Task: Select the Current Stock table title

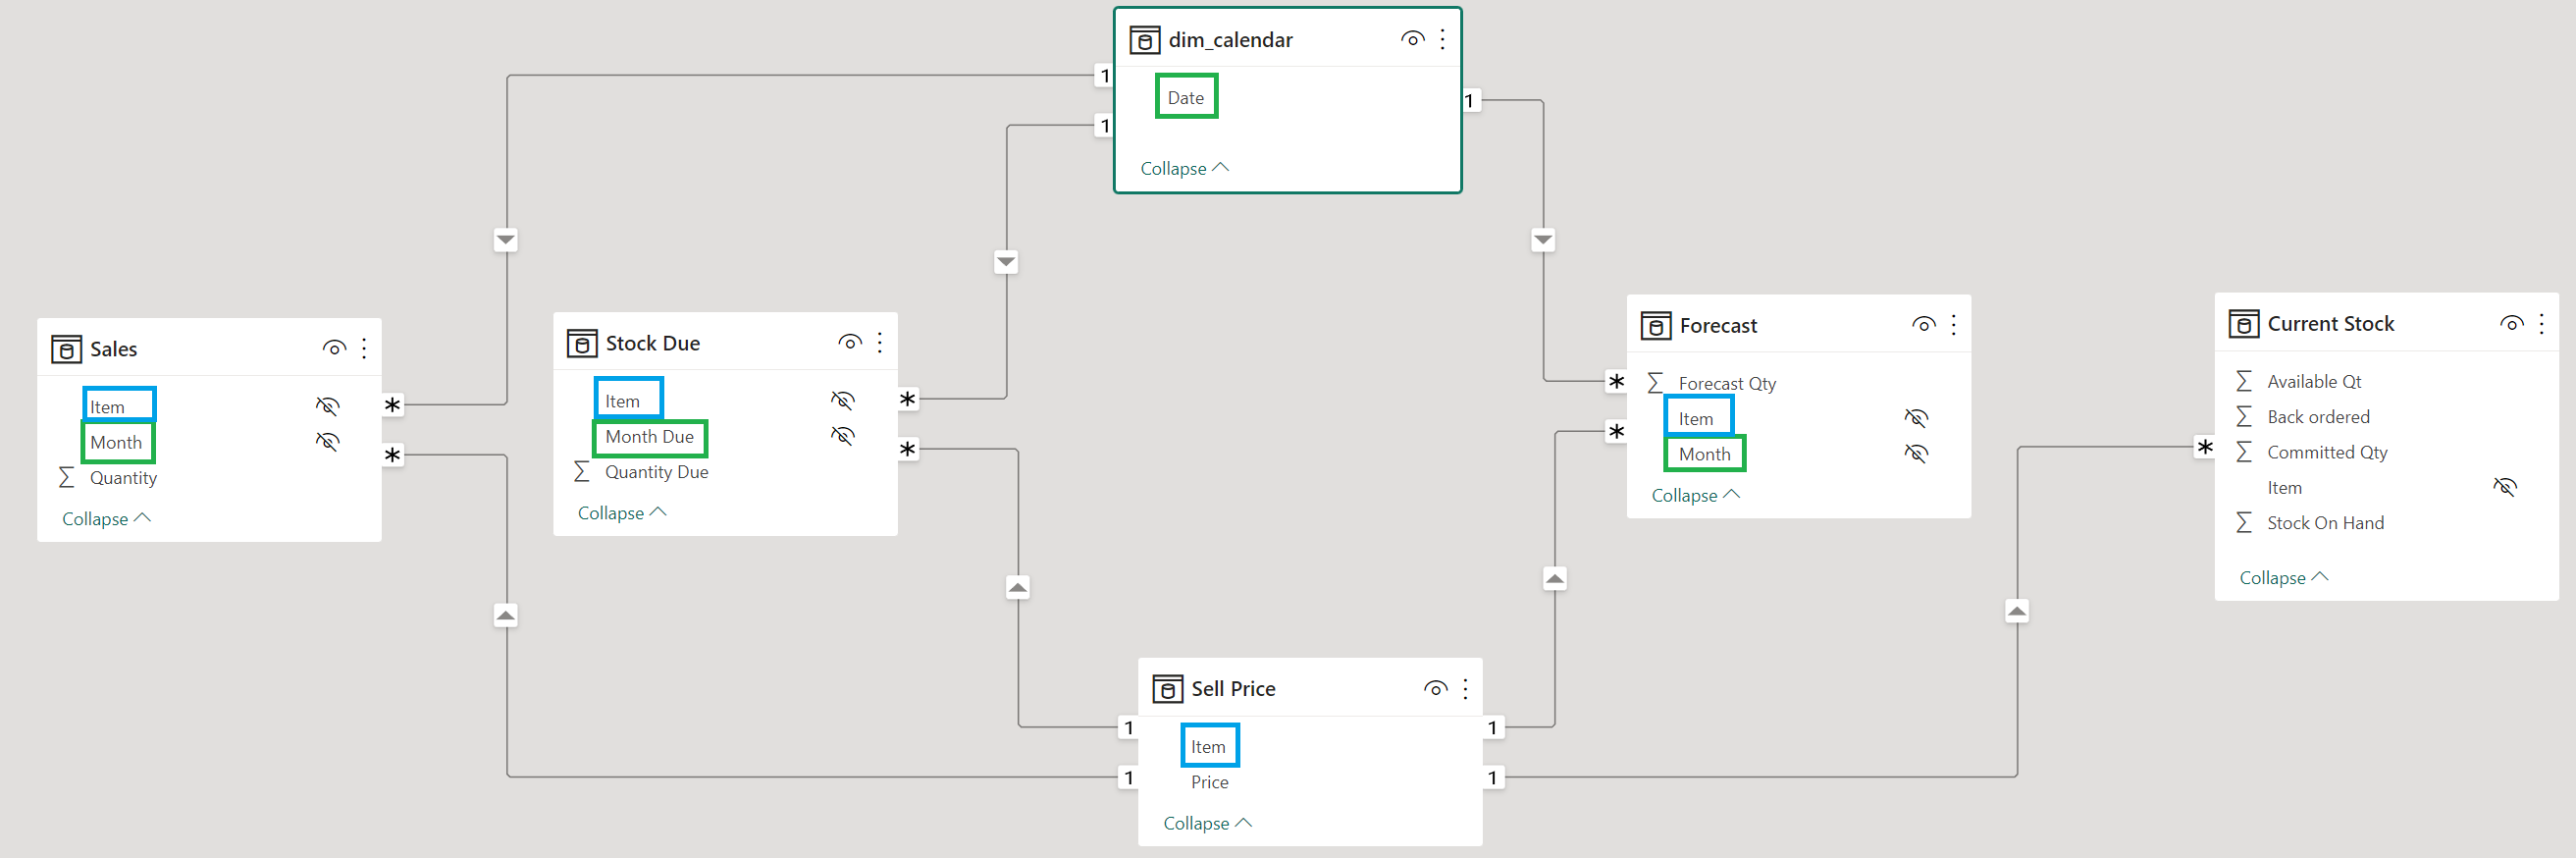Action: point(2330,323)
